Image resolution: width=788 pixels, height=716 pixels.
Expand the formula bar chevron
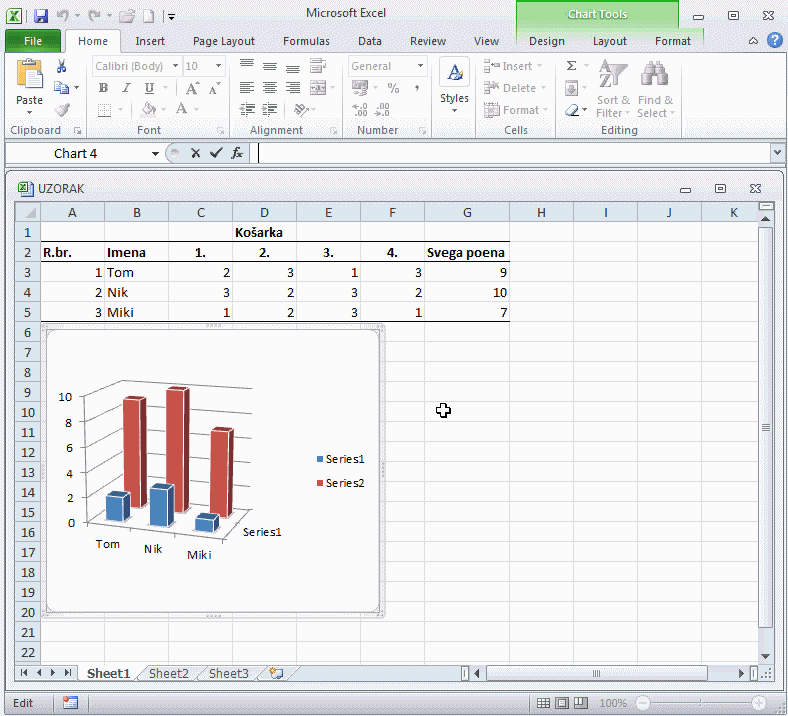pos(777,153)
